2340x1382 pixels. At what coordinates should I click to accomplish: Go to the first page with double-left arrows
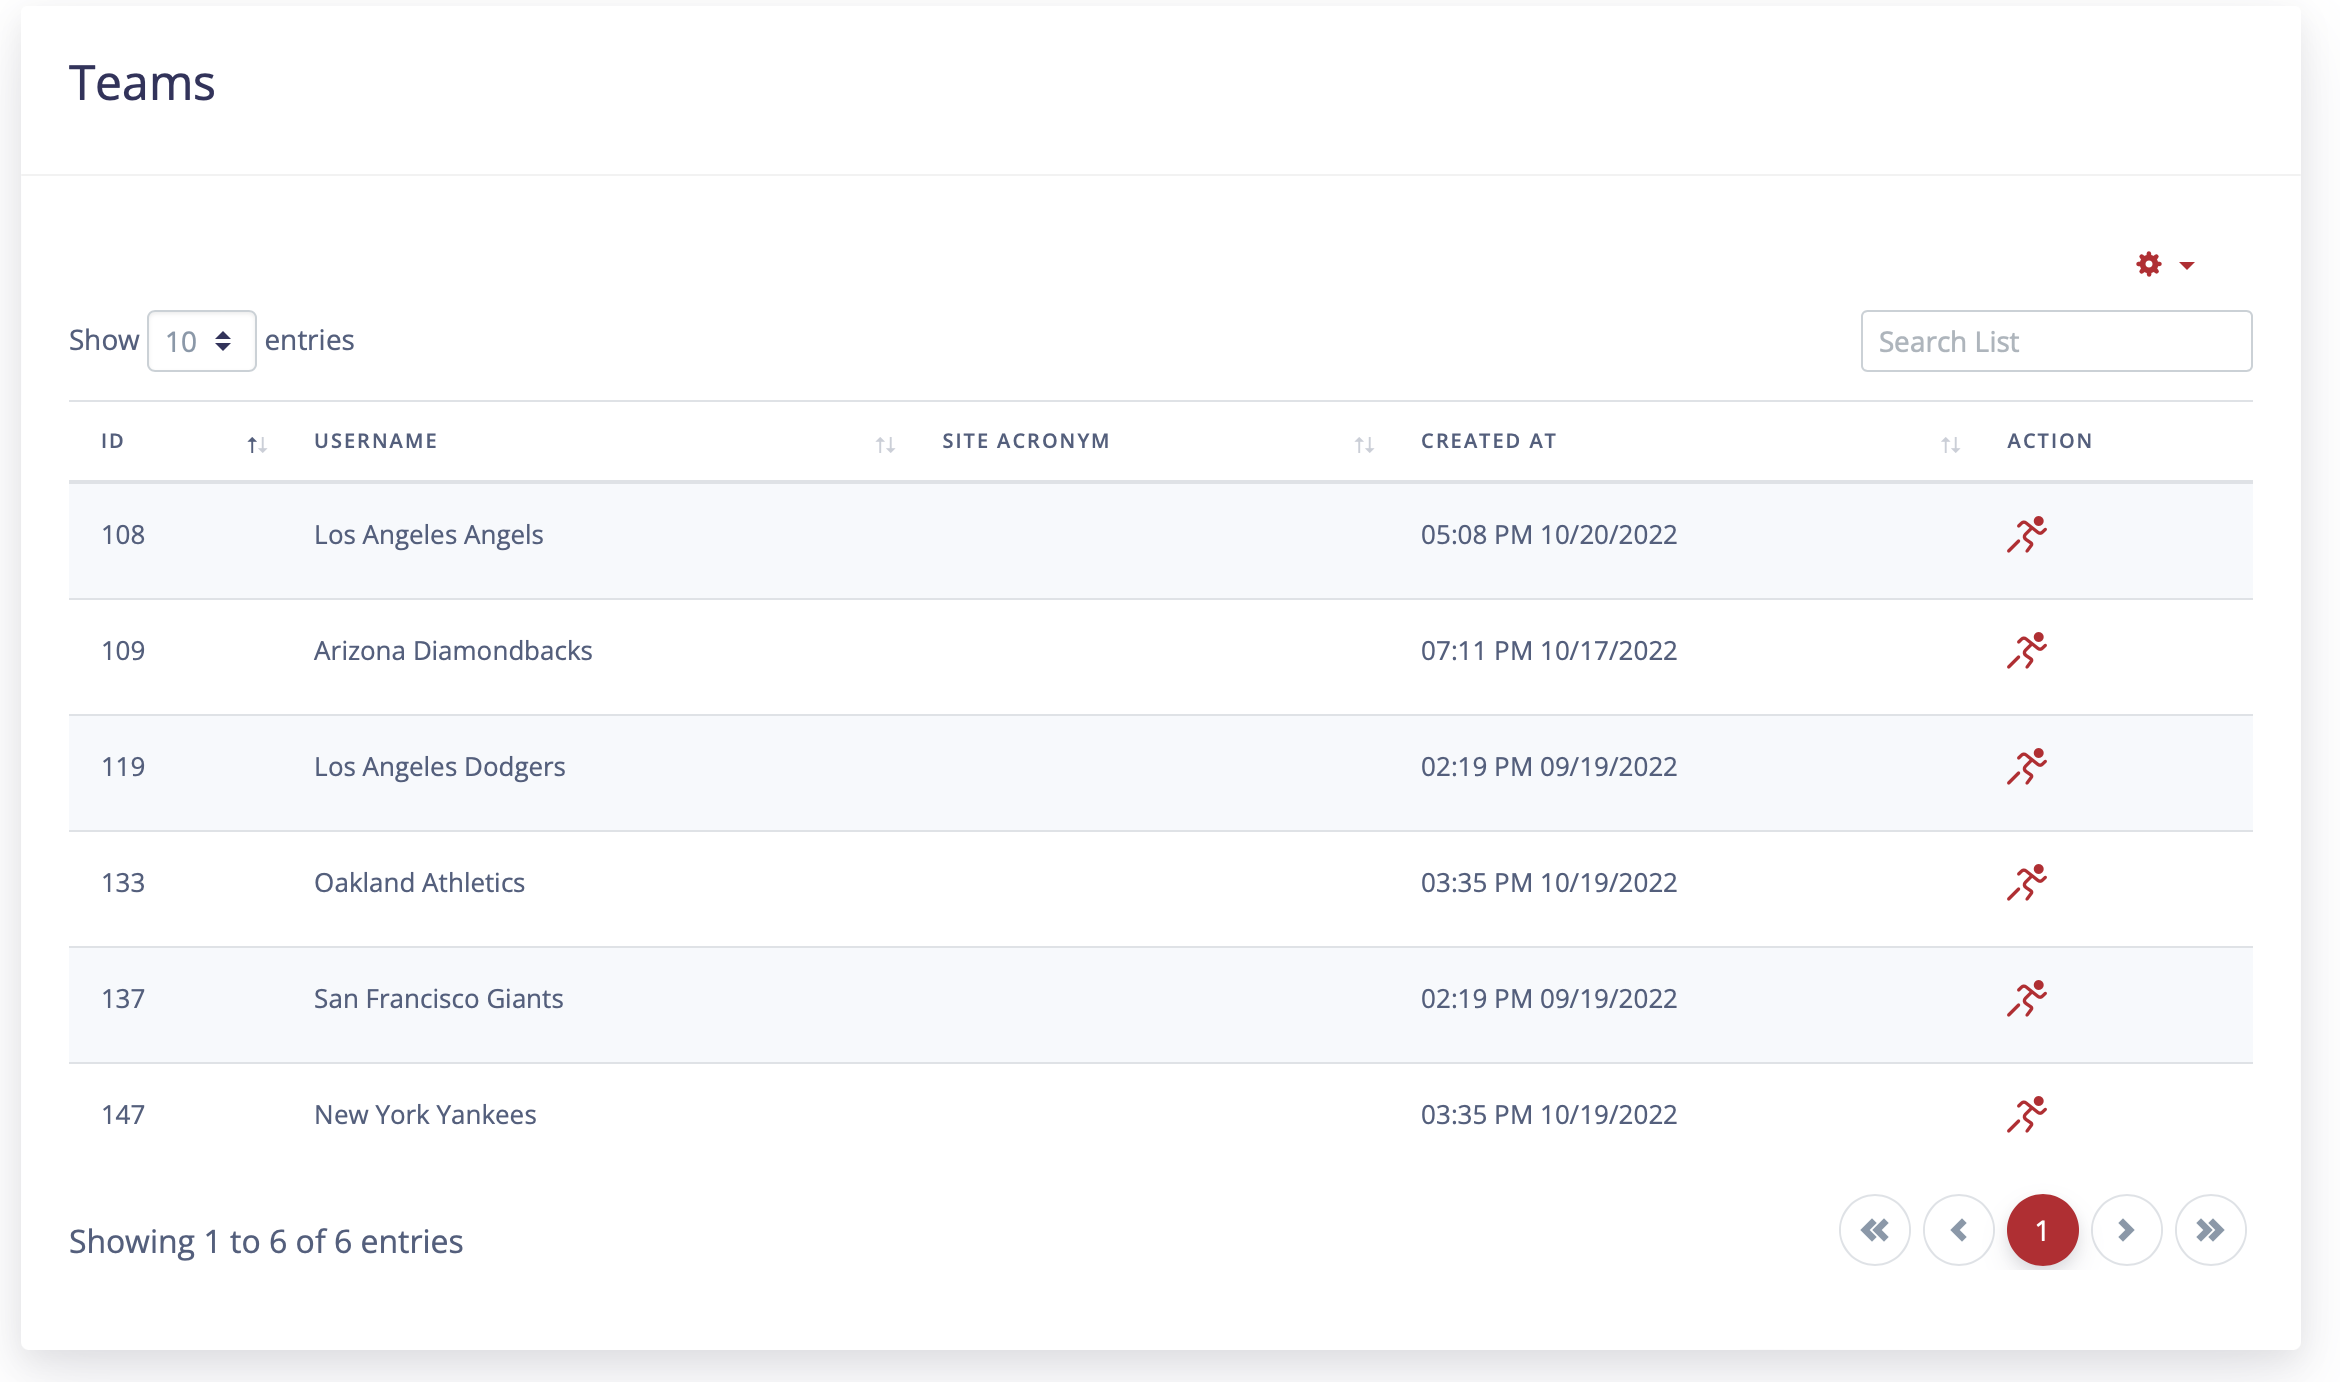click(x=1875, y=1230)
